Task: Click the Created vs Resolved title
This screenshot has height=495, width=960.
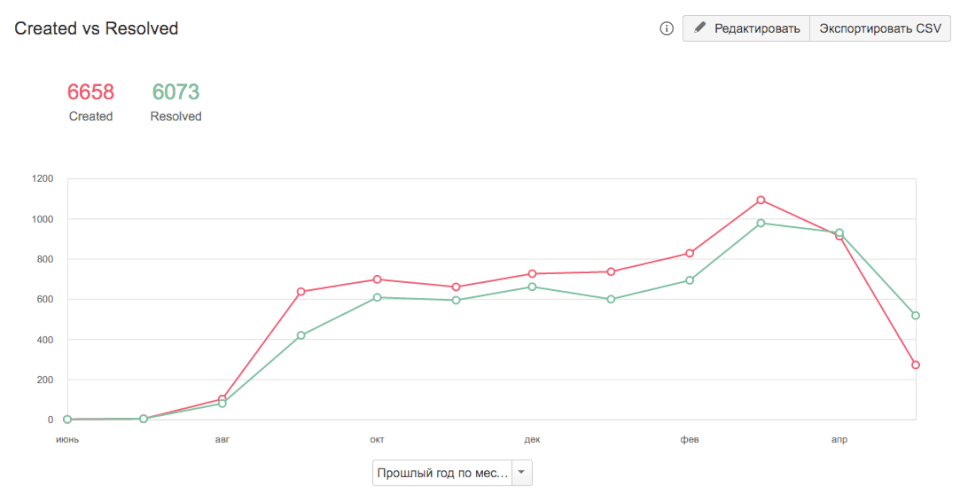Action: [96, 29]
